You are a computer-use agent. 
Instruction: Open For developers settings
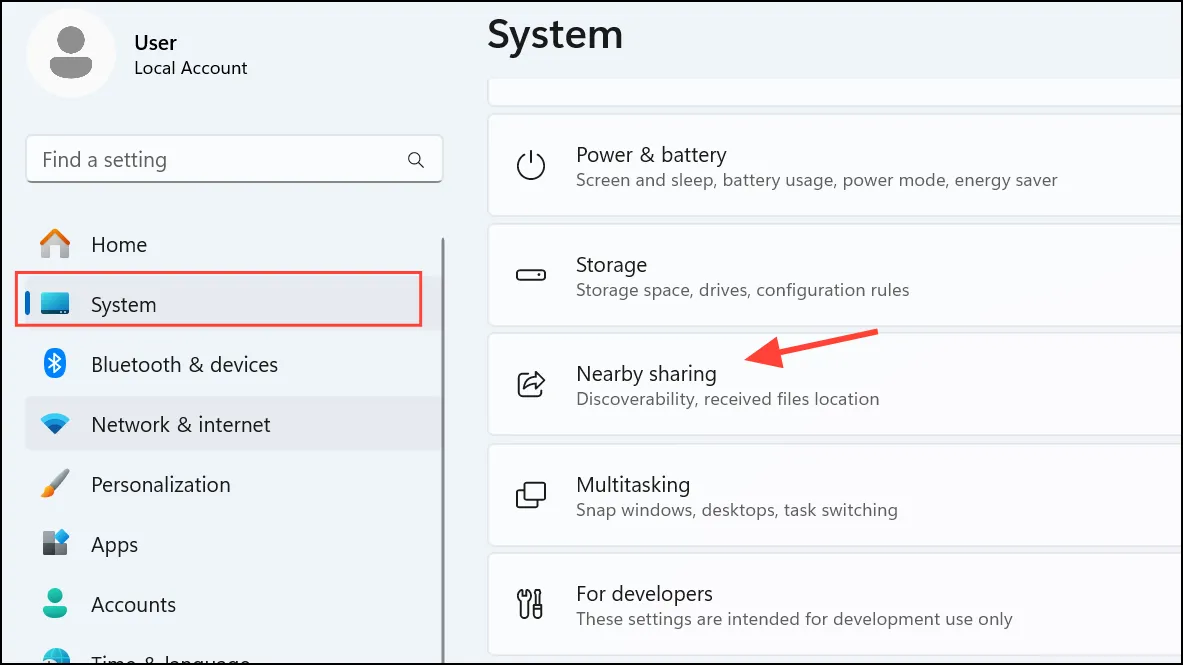click(835, 604)
